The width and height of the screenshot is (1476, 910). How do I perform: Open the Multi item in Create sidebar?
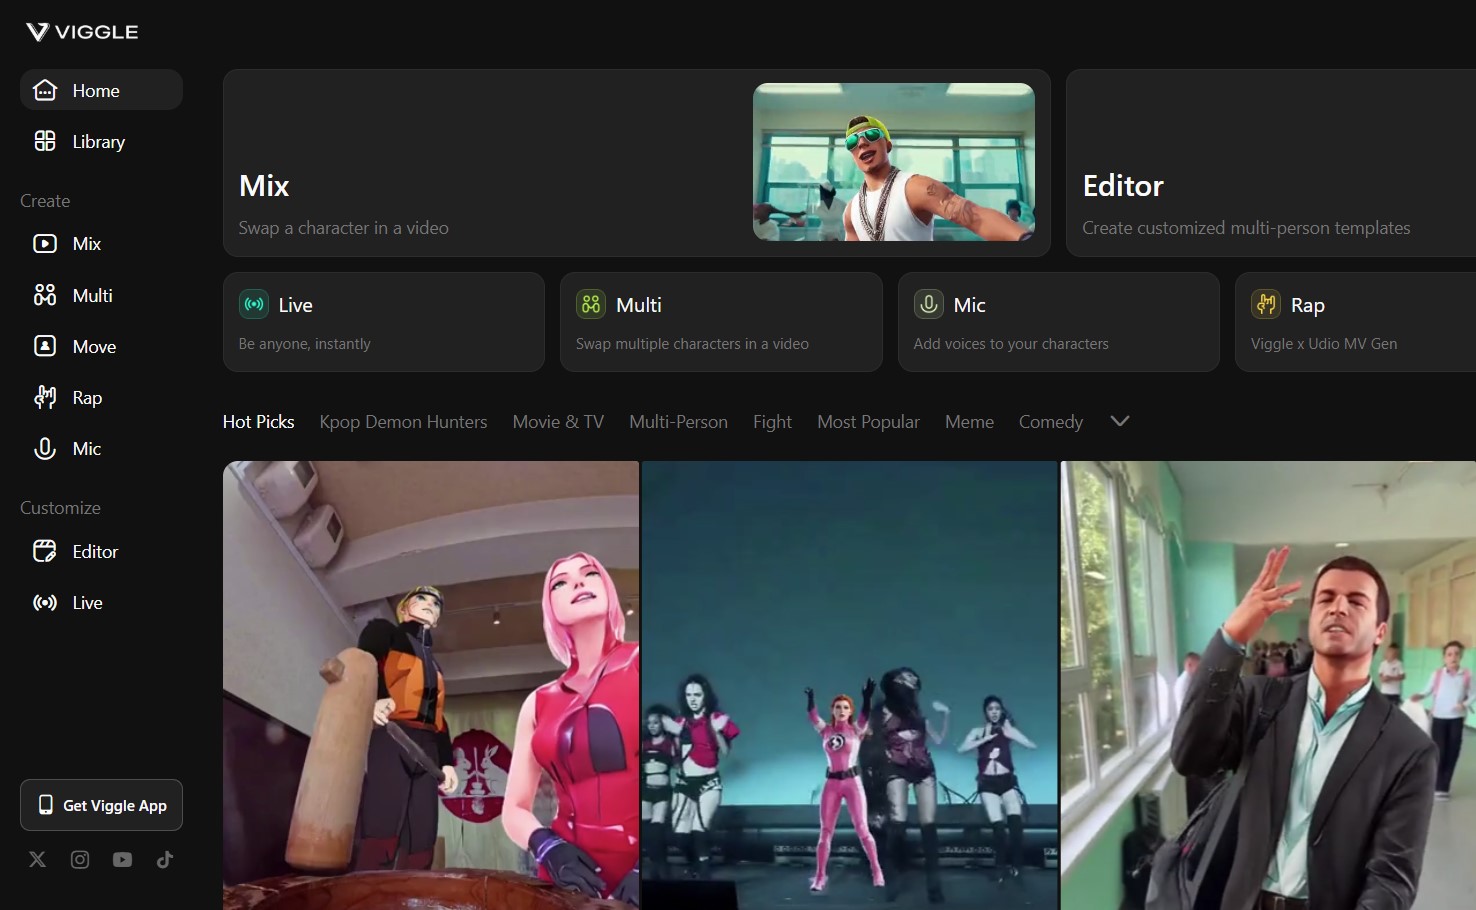coord(92,295)
